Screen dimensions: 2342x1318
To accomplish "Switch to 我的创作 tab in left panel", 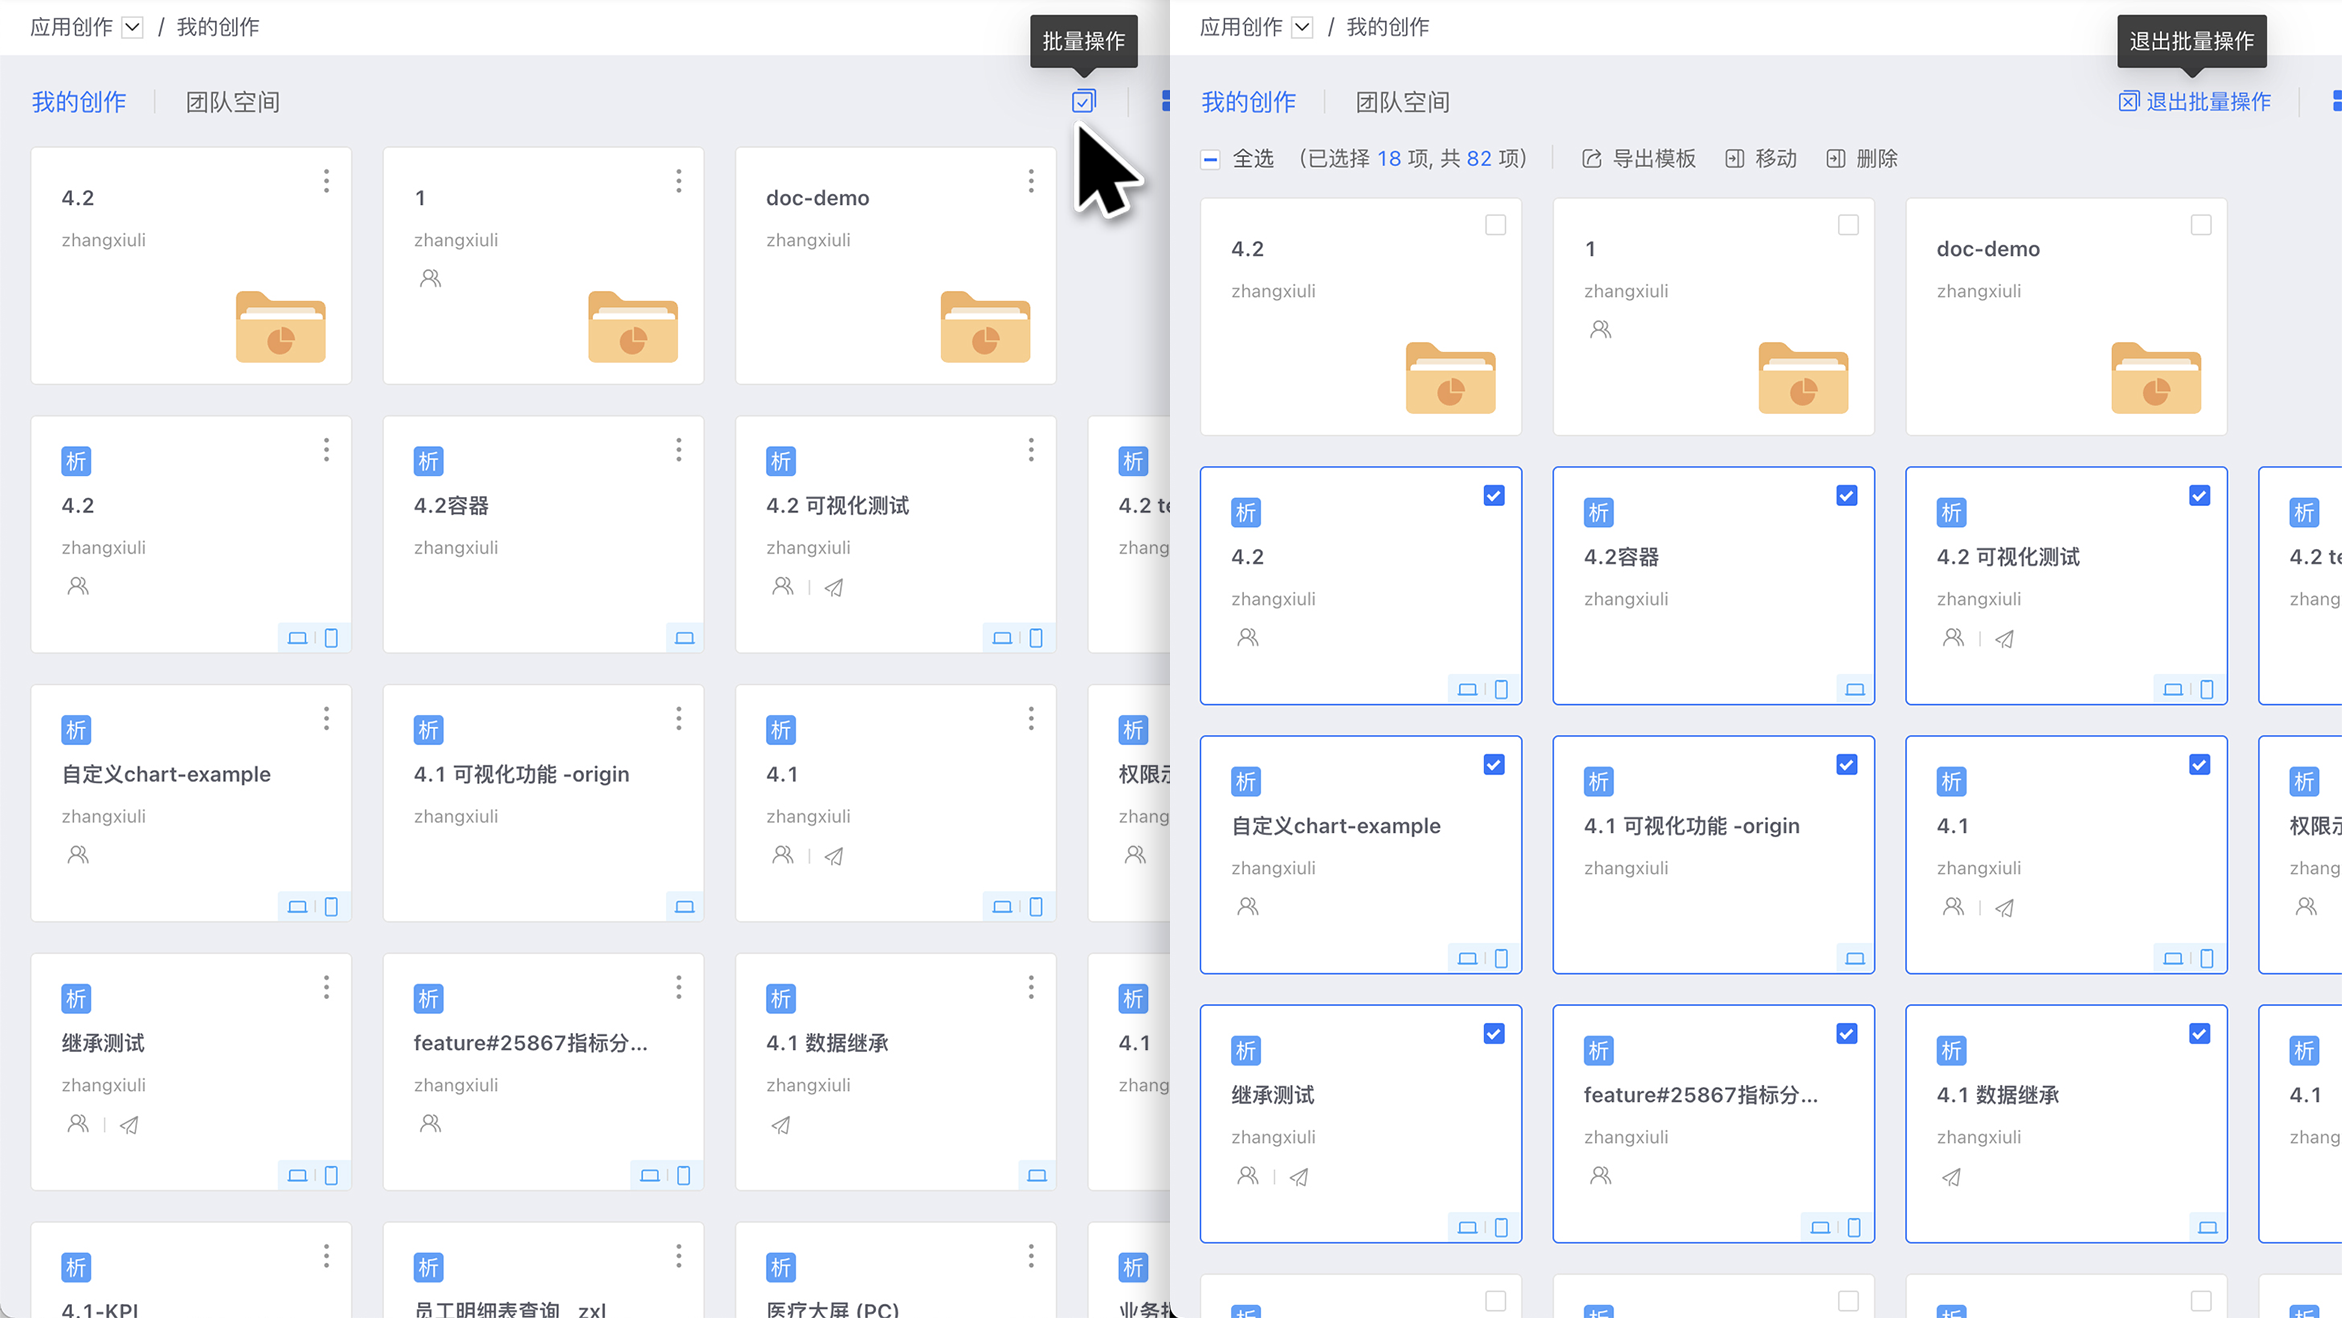I will (79, 102).
